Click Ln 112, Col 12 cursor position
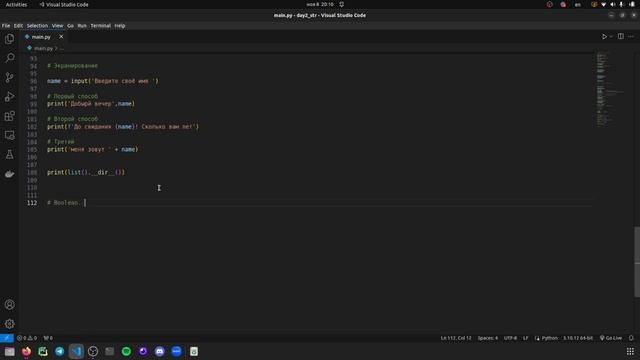 click(456, 338)
